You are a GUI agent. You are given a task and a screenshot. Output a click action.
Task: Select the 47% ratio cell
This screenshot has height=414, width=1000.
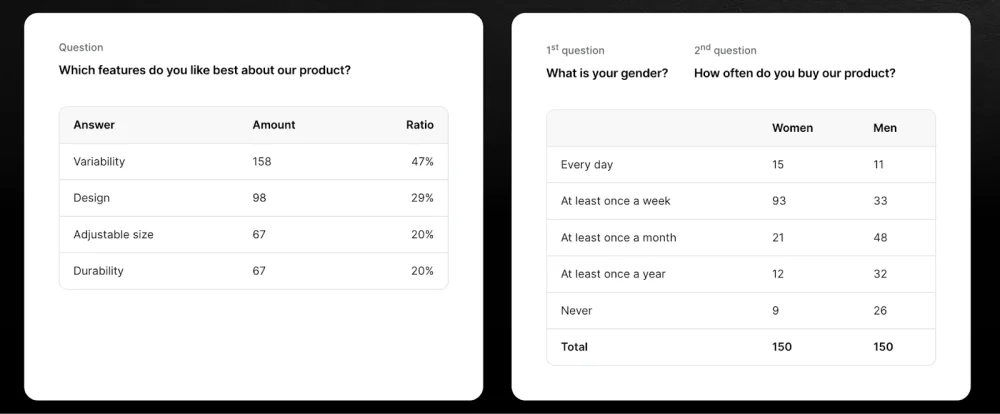[x=422, y=161]
